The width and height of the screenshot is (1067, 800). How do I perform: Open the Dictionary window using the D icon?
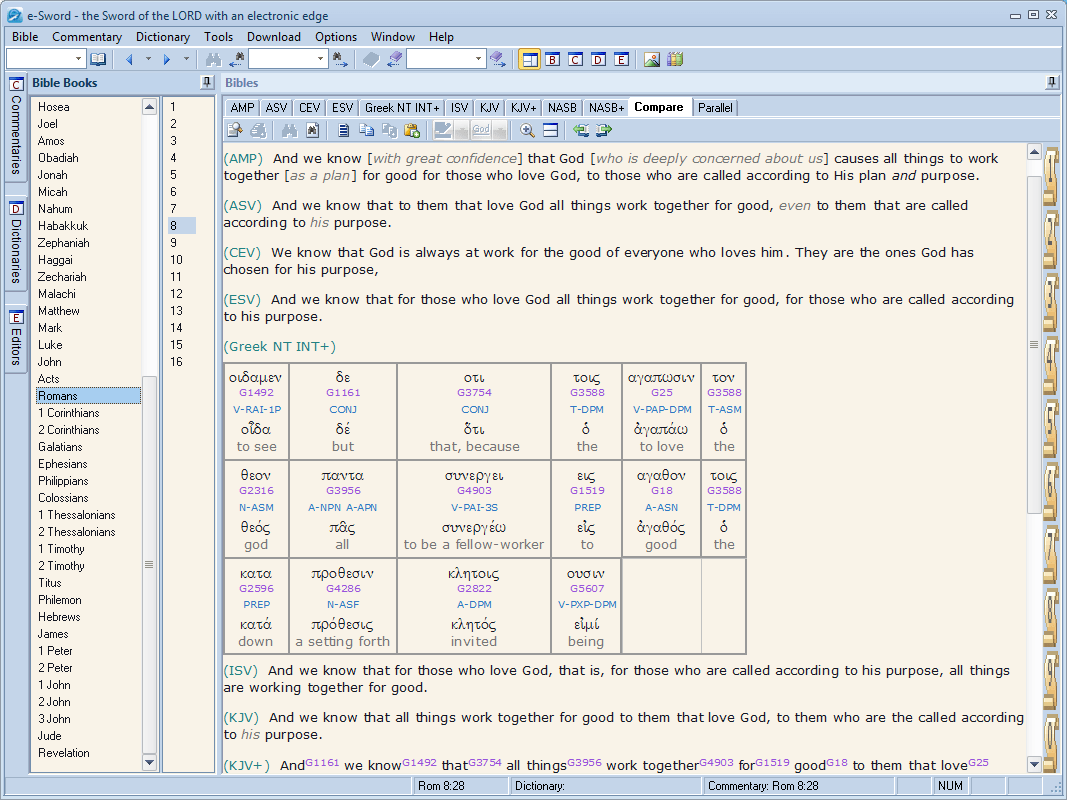598,59
